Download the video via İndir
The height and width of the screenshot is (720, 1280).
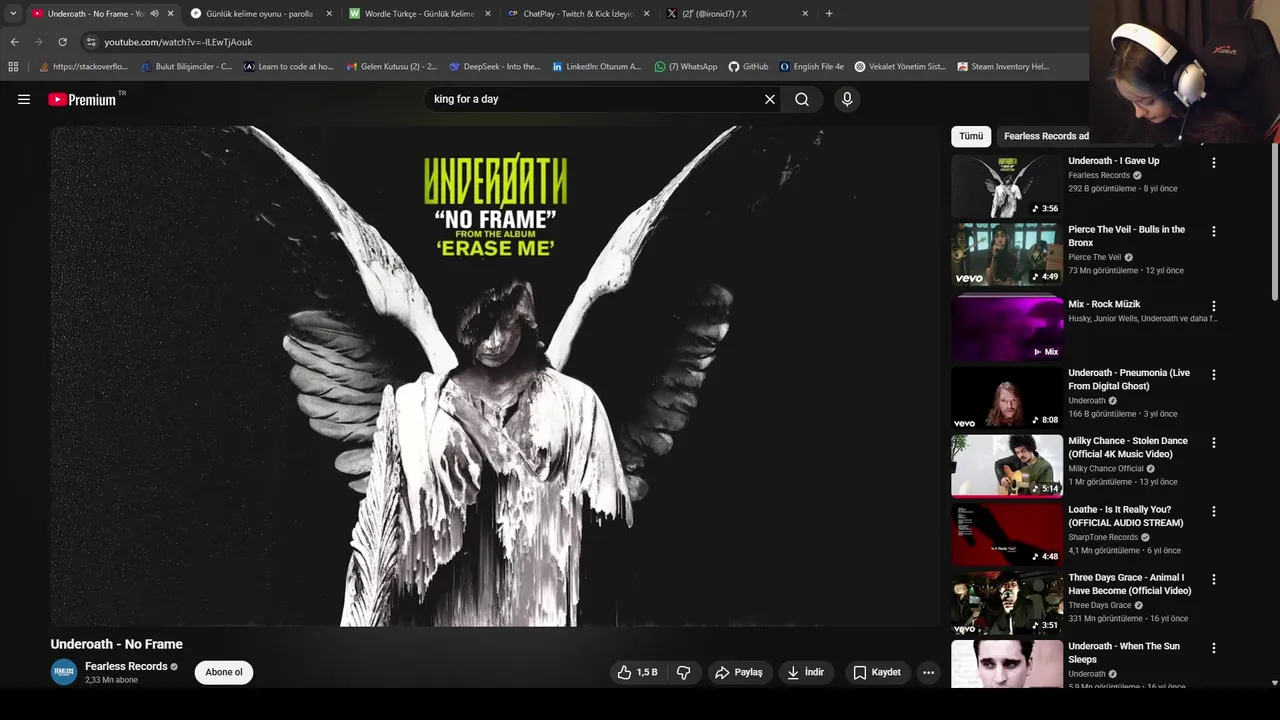(805, 672)
